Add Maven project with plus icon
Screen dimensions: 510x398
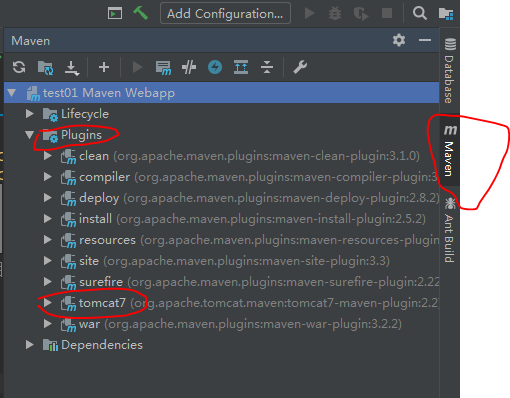pos(104,67)
